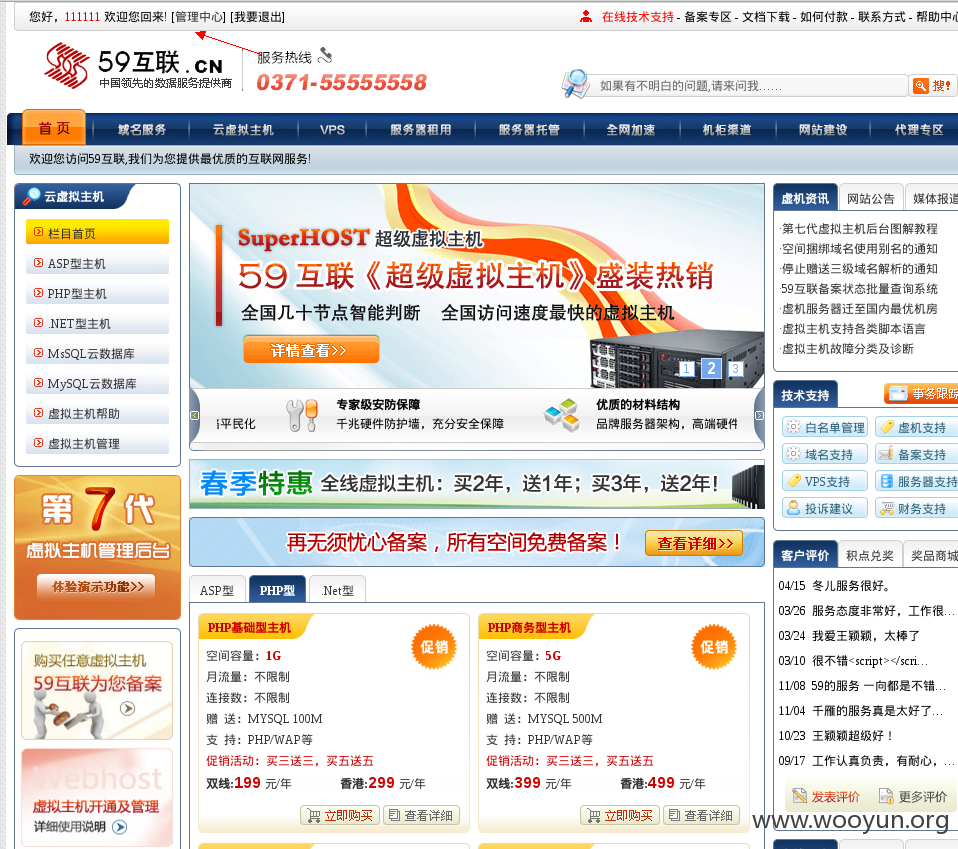Open 备案专区 top link
The width and height of the screenshot is (958, 849).
click(x=708, y=17)
